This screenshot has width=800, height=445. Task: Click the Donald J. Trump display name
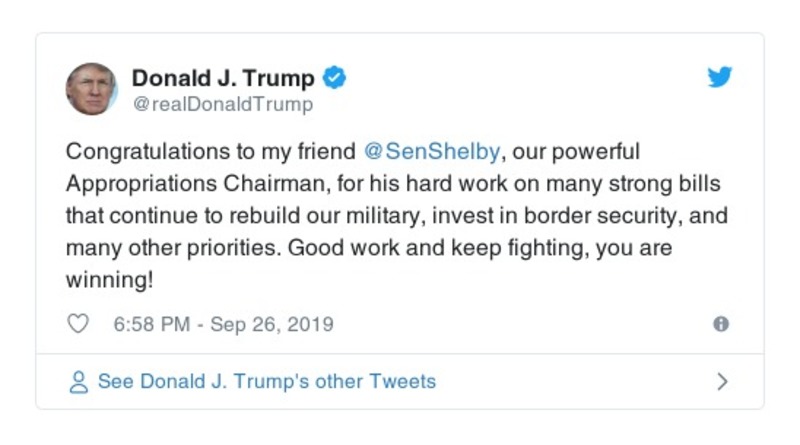coord(223,78)
